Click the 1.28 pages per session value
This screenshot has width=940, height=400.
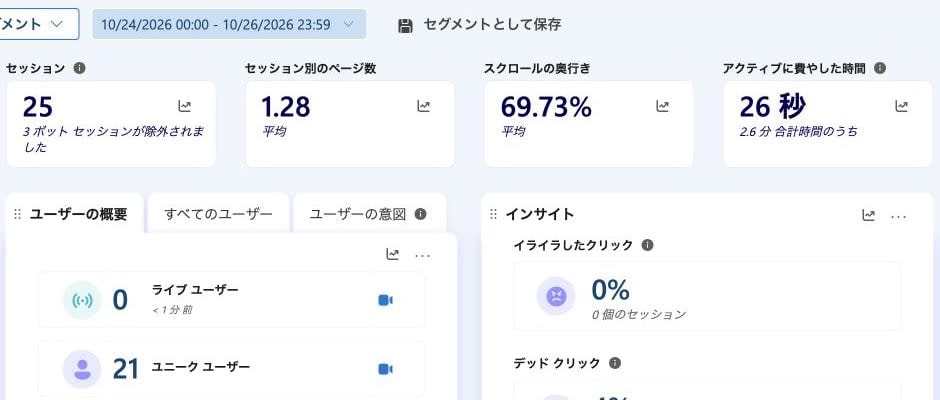pos(285,107)
